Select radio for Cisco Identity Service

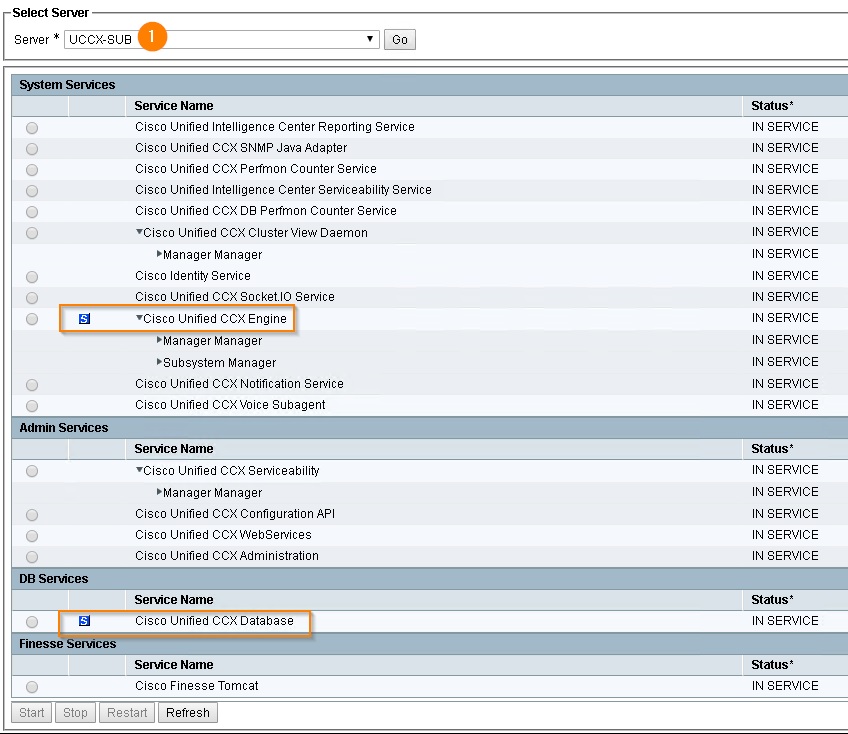click(x=32, y=277)
